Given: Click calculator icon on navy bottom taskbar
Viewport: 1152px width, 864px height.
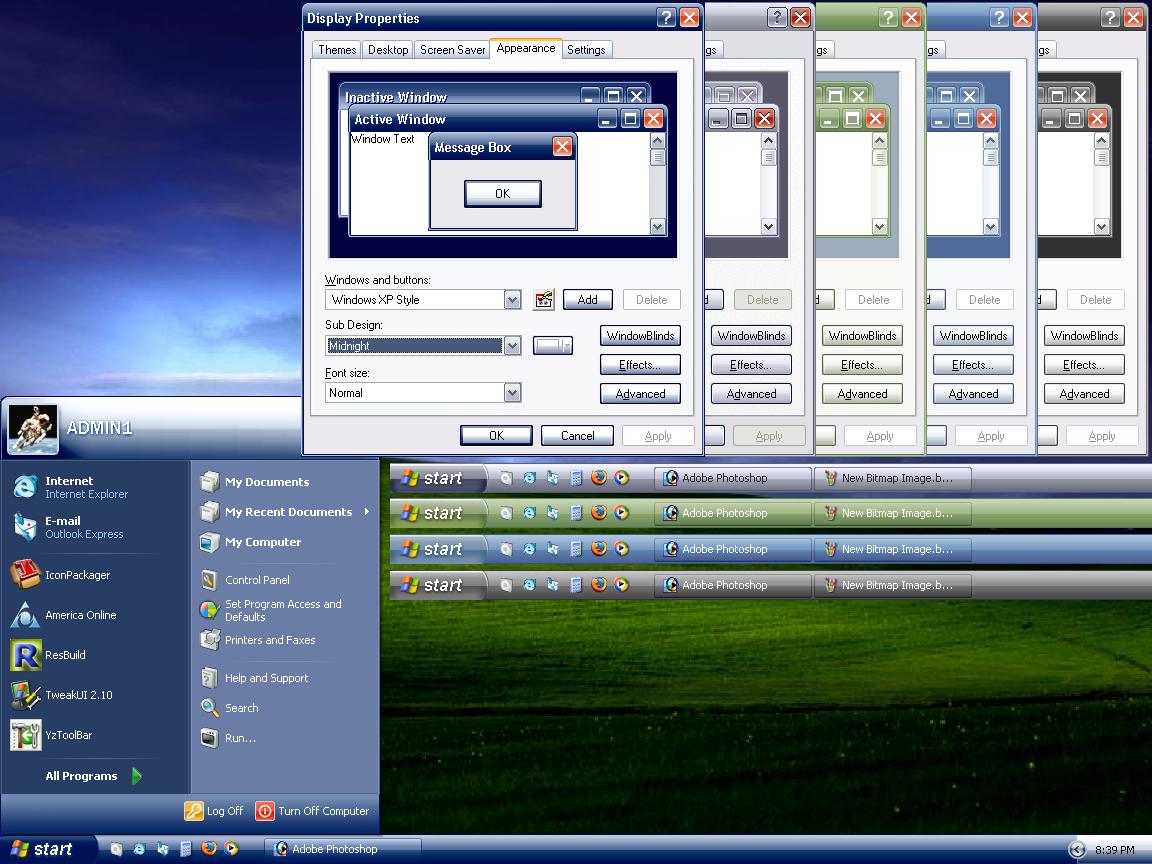Looking at the screenshot, I should (x=186, y=849).
